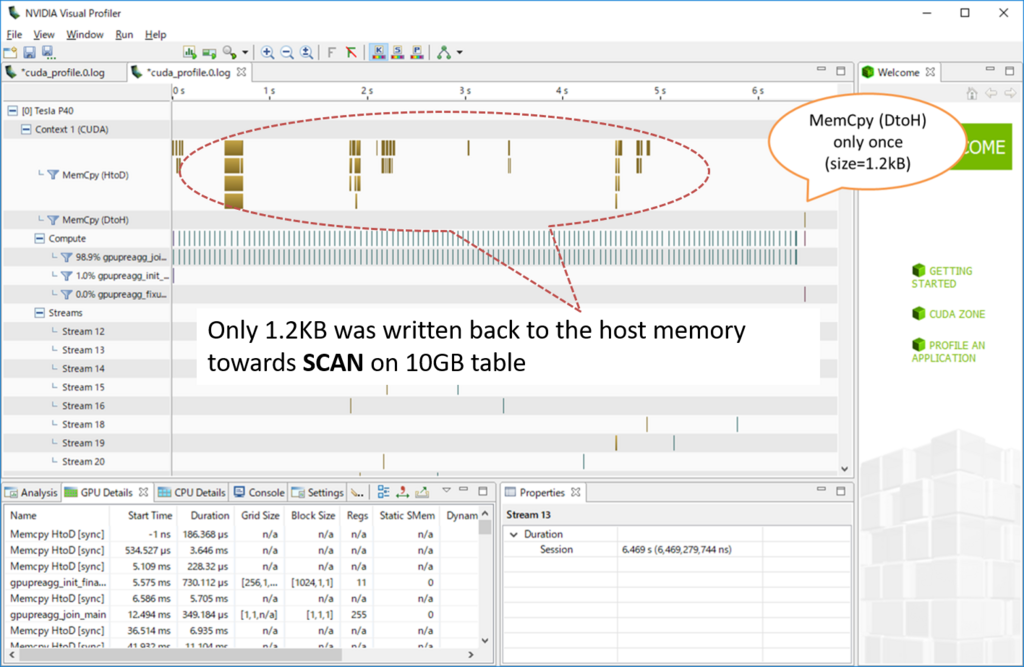Collapse the Streams node
Screen dimensions: 1024x667
coord(39,313)
